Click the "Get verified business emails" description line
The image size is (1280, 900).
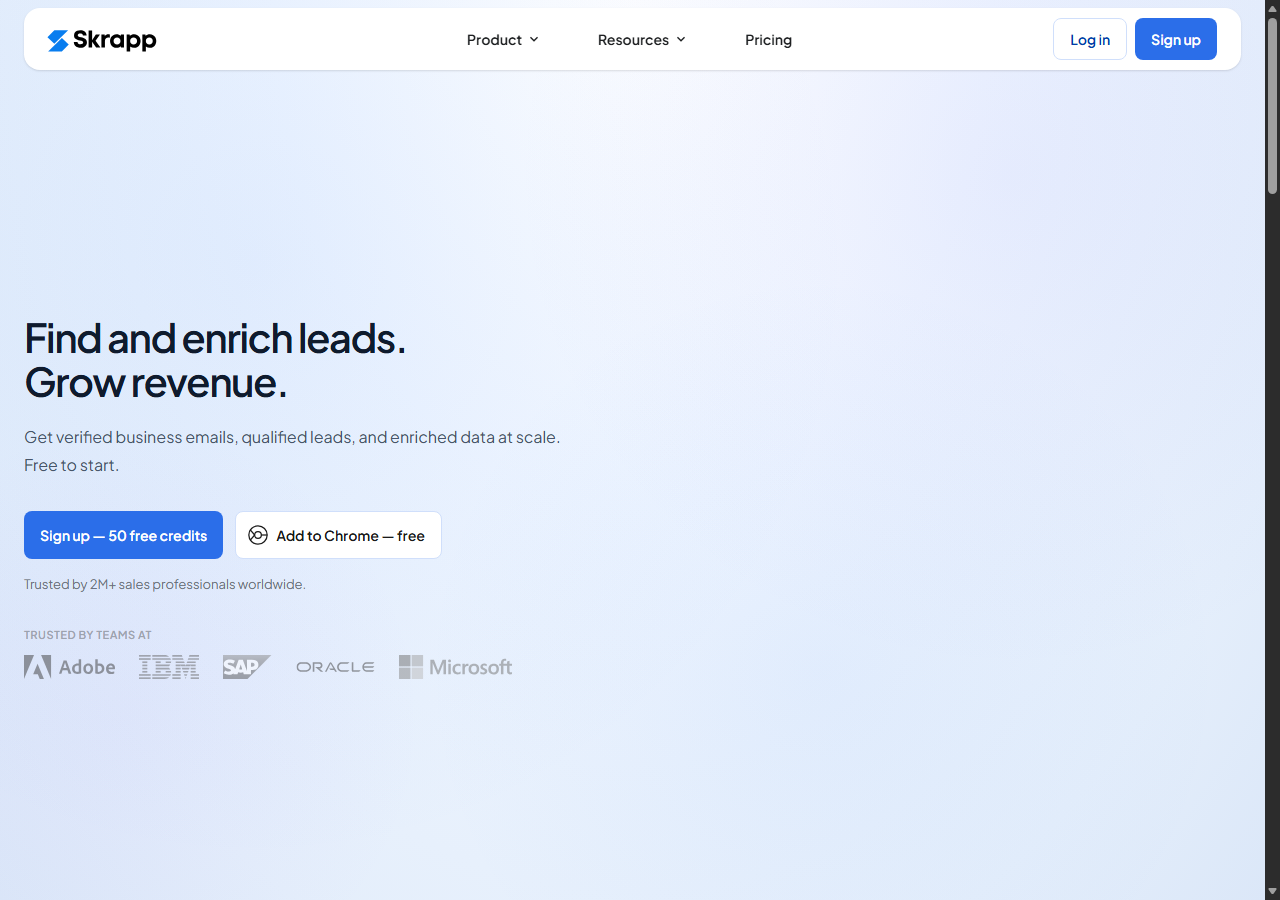(292, 437)
